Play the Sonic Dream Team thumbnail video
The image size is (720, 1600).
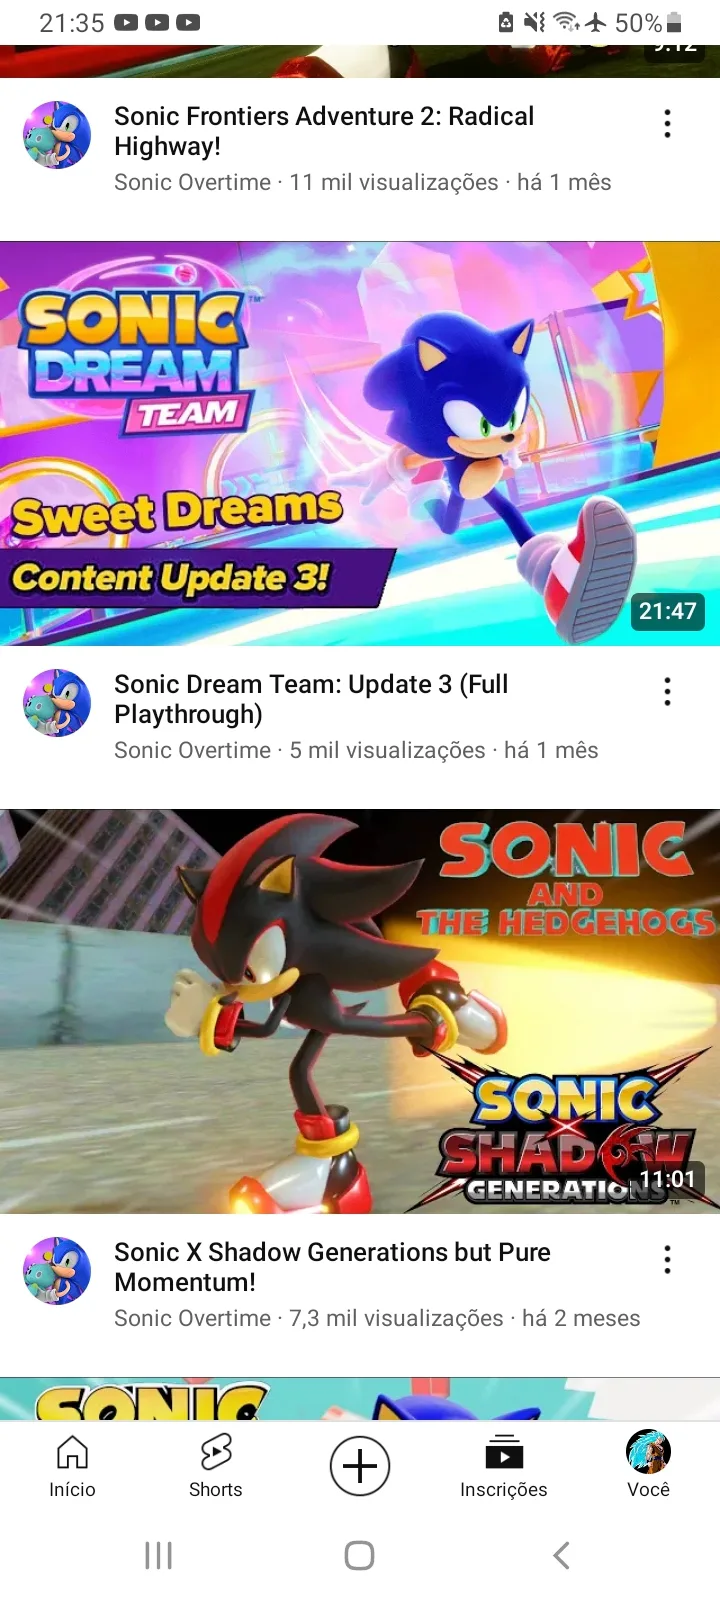[x=360, y=443]
